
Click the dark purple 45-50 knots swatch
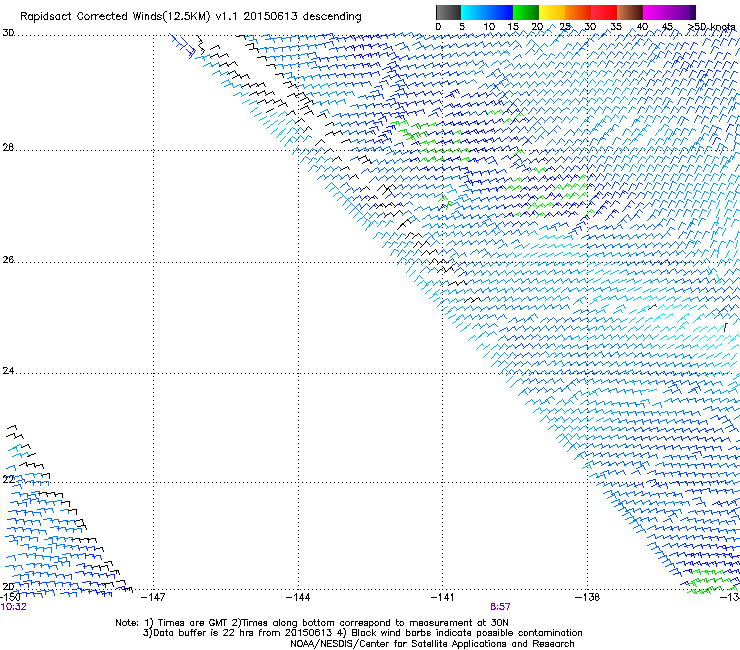pyautogui.click(x=682, y=12)
